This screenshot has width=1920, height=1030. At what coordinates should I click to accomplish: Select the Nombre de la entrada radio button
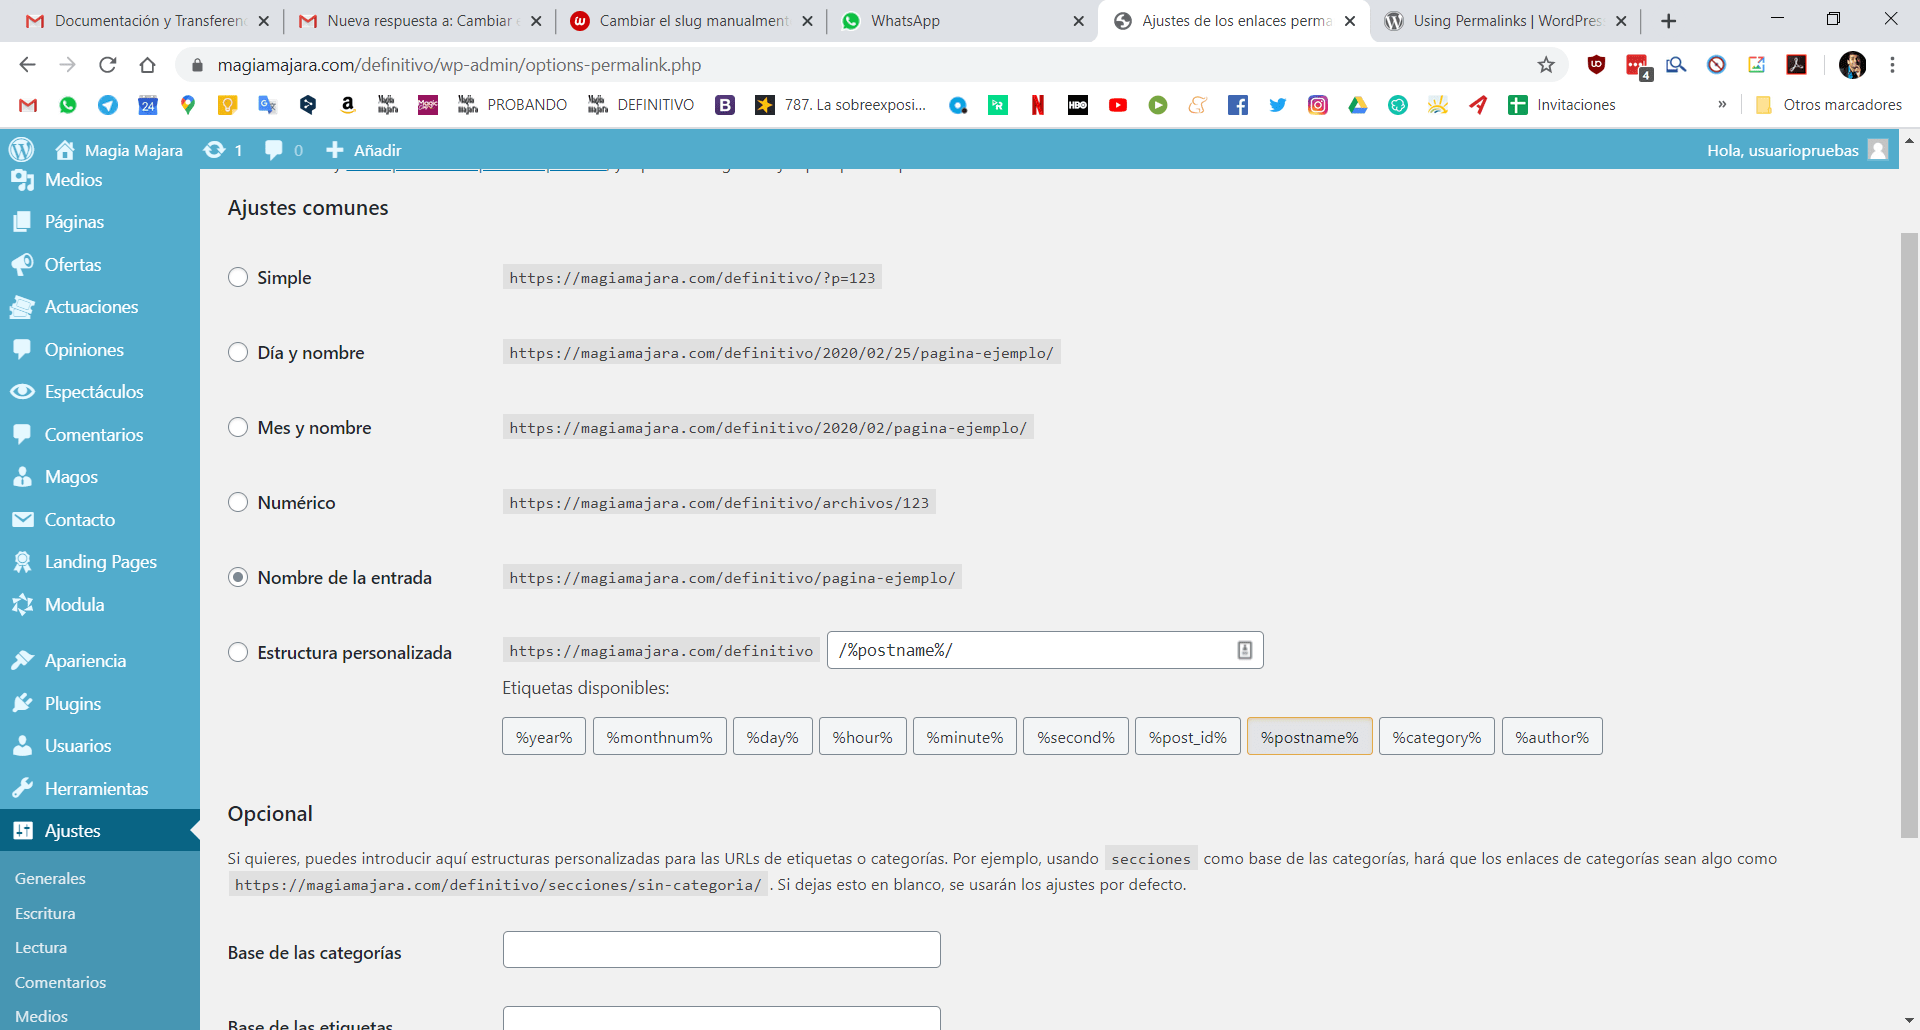[238, 577]
